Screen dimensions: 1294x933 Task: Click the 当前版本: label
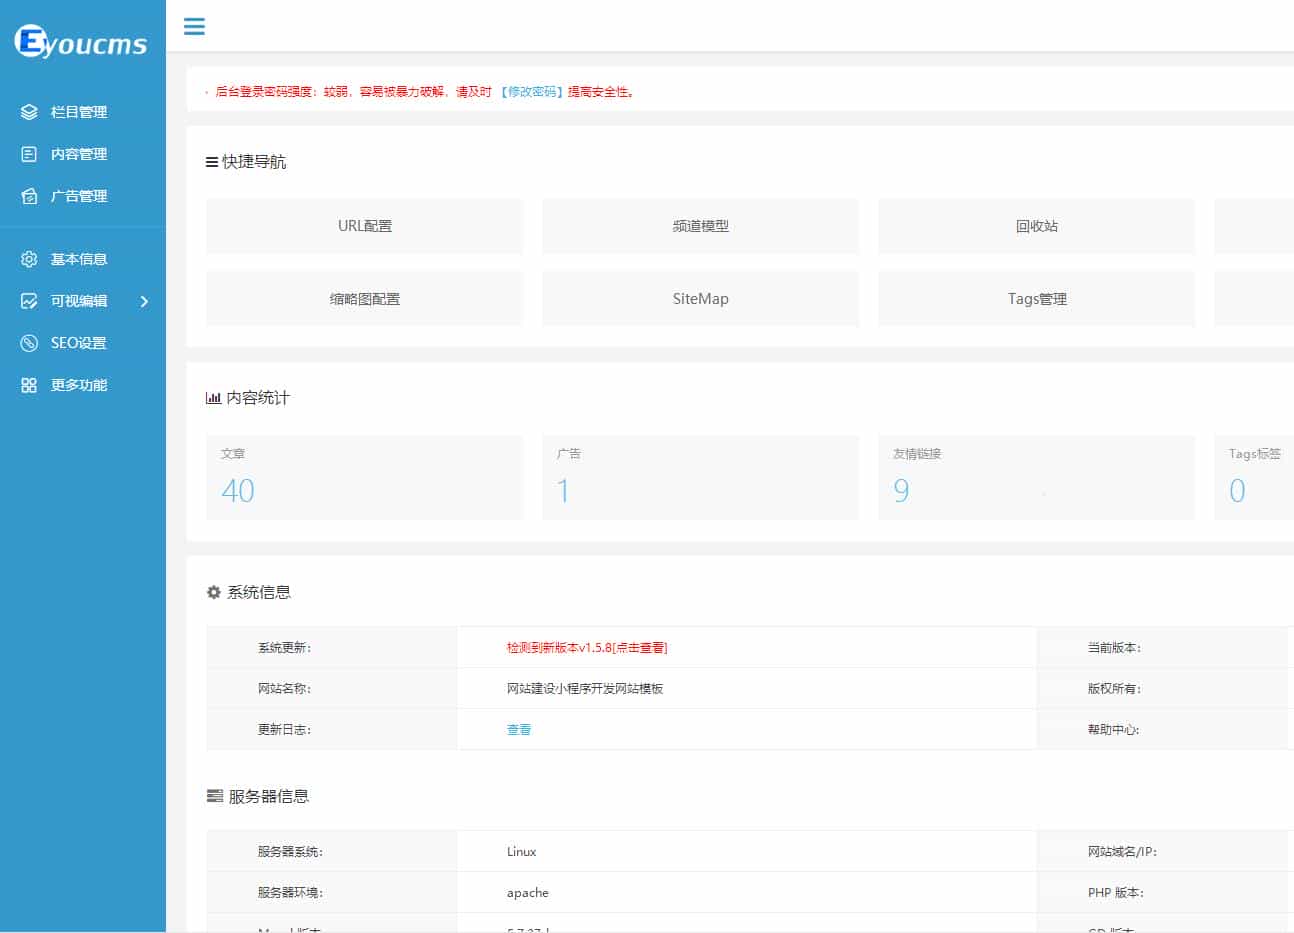point(1115,648)
